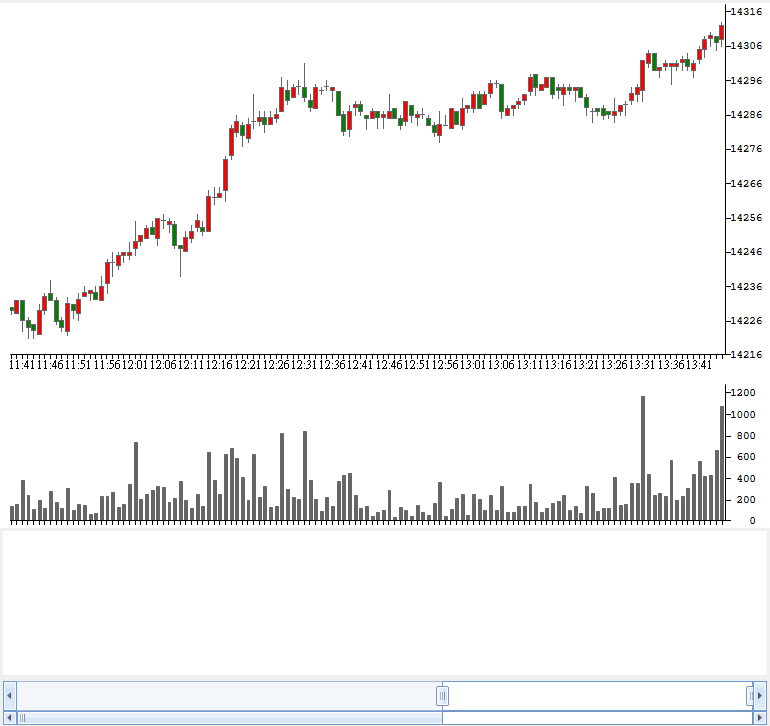Click the 1000 volume axis label
The width and height of the screenshot is (770, 726).
[743, 414]
